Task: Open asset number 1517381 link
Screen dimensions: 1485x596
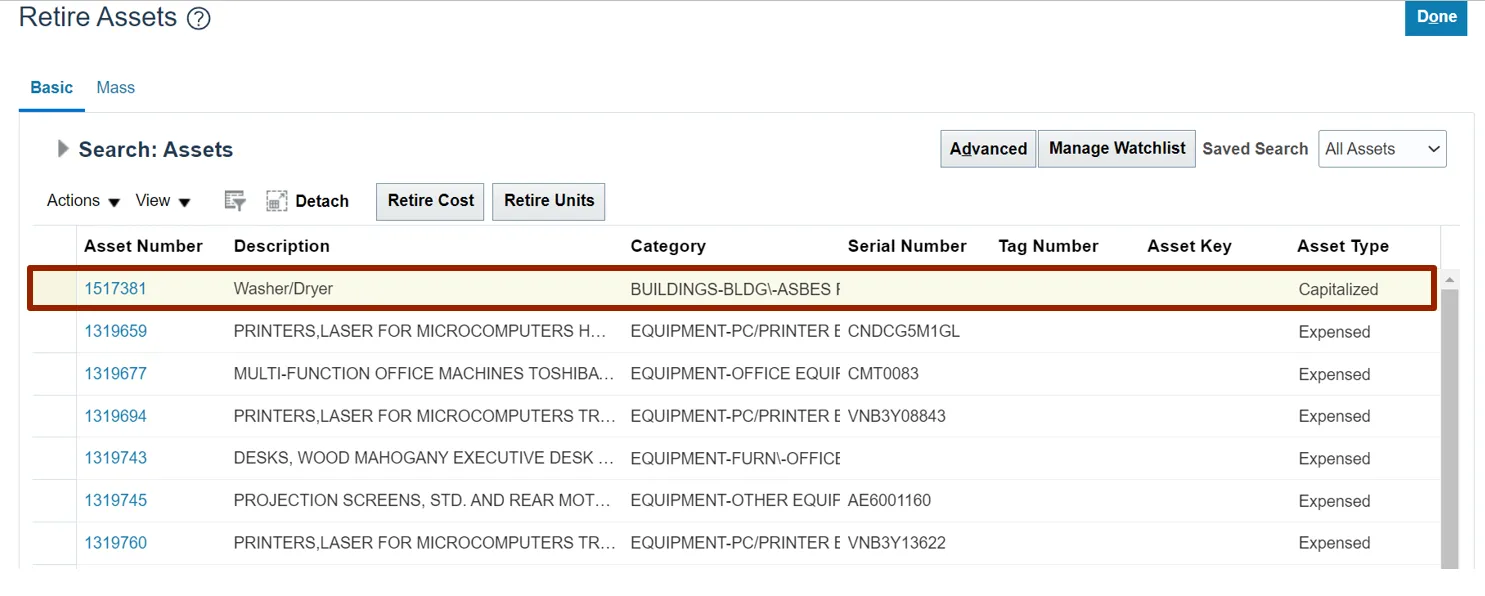Action: point(115,289)
